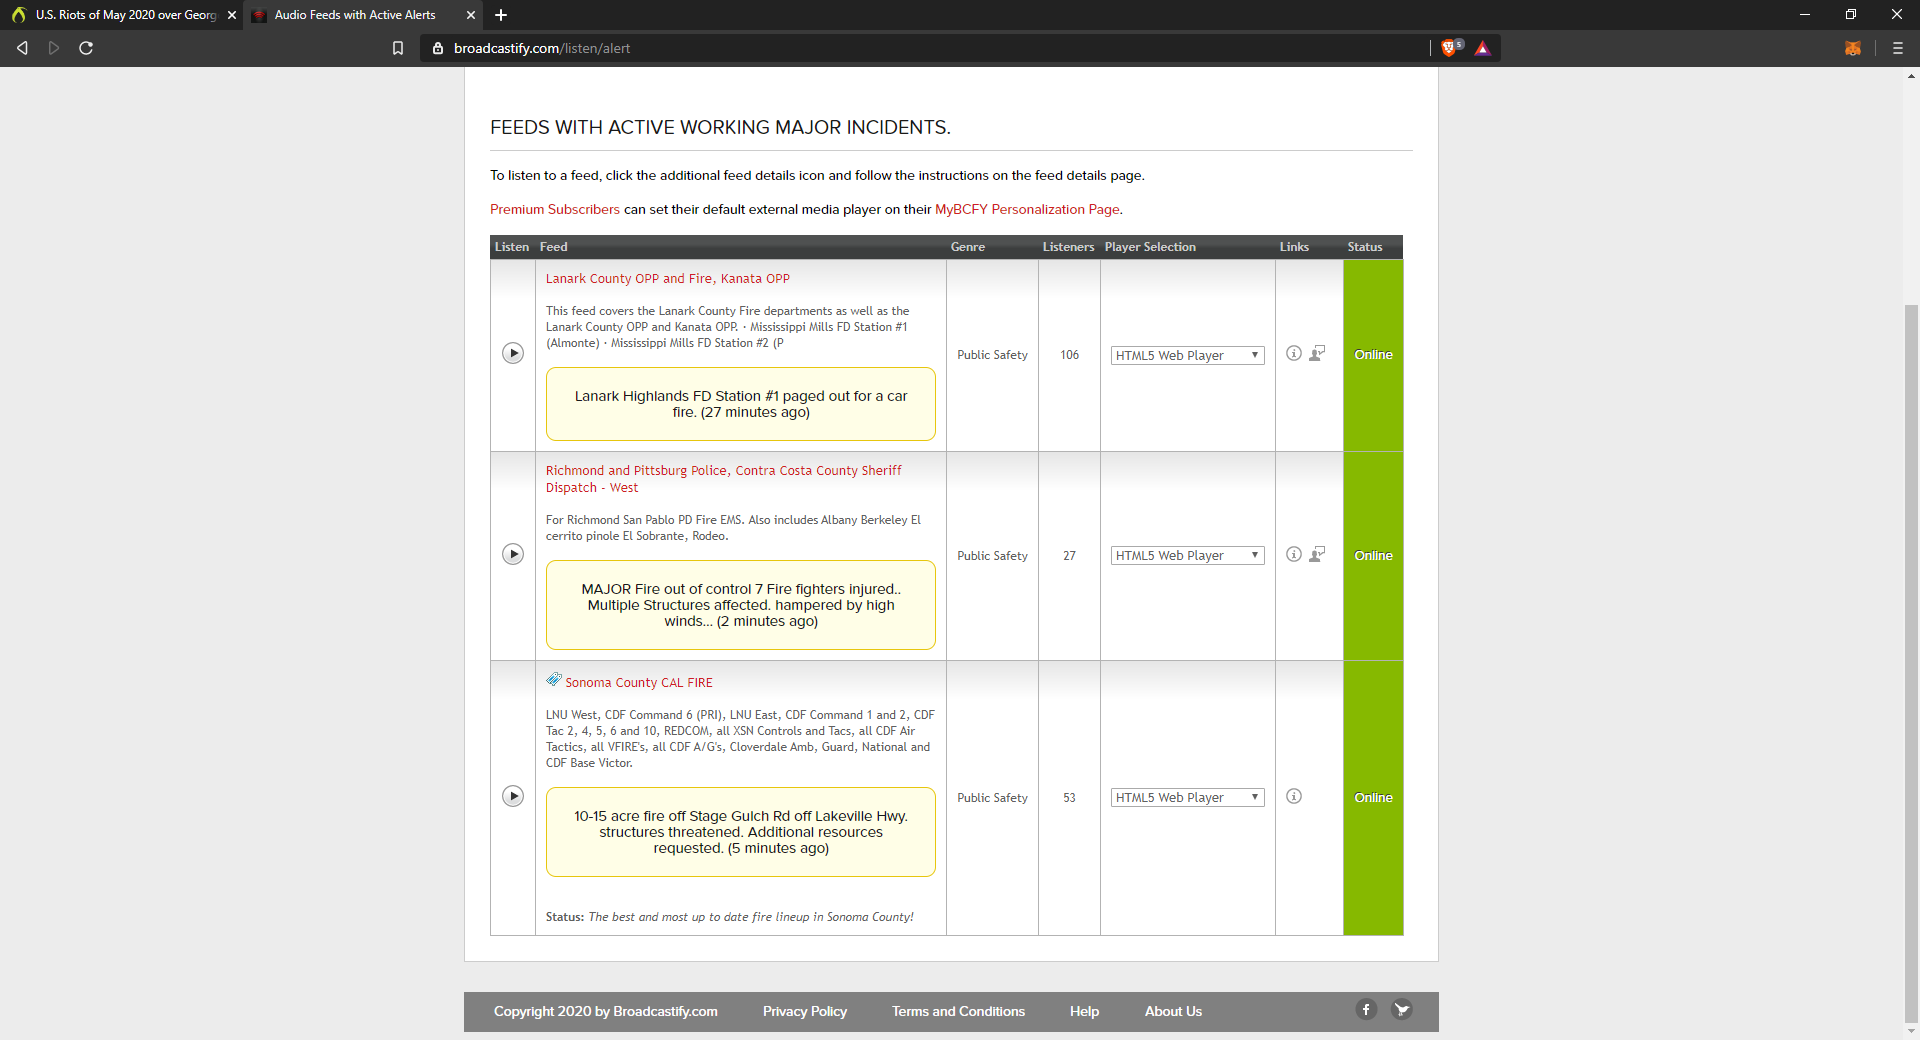Open feed details info icon for Richmond feed

point(1294,554)
